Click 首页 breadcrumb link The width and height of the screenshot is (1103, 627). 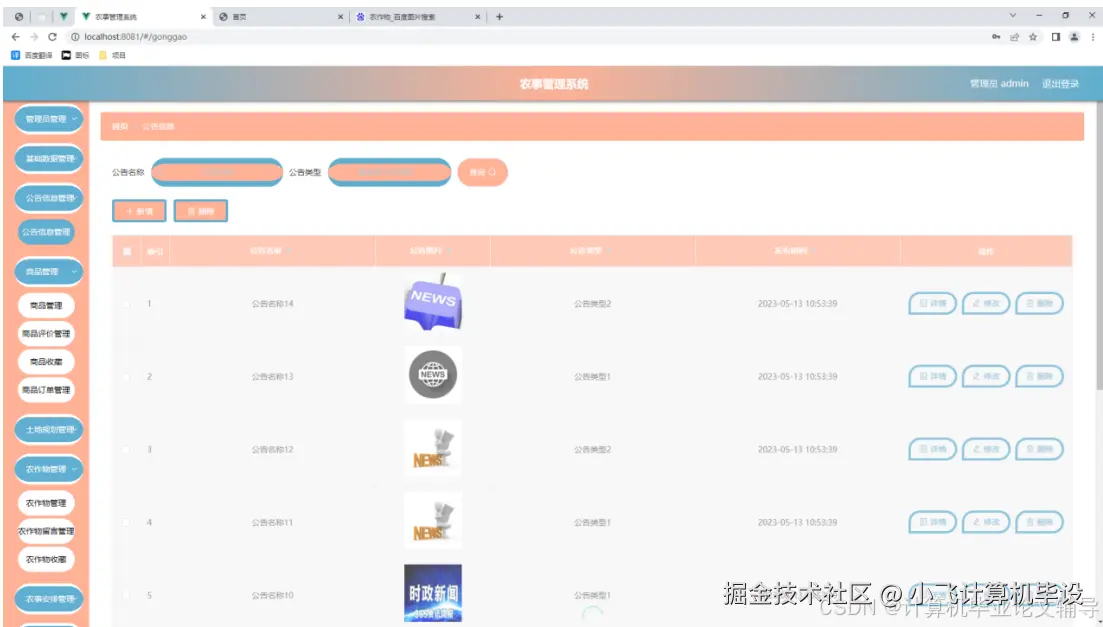click(120, 127)
